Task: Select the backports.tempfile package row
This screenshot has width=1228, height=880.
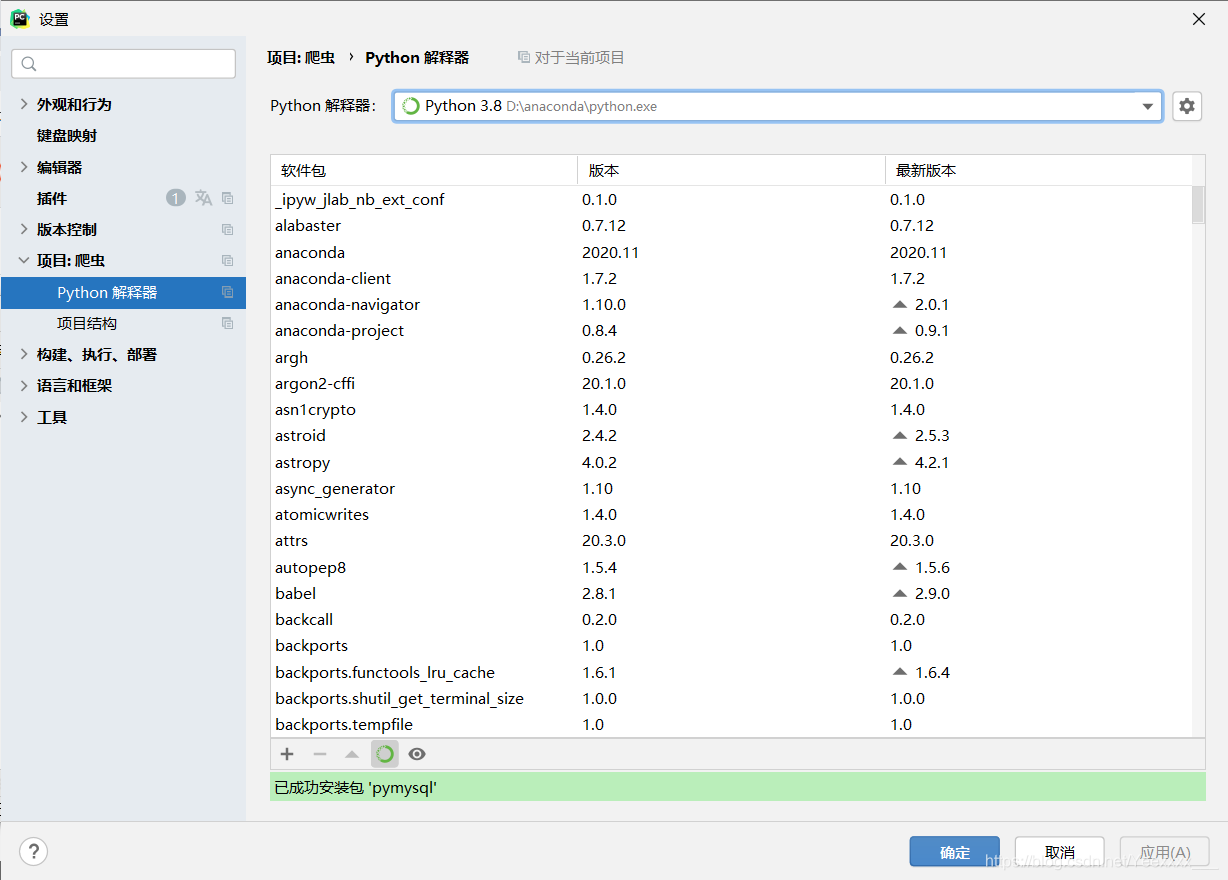Action: (731, 724)
